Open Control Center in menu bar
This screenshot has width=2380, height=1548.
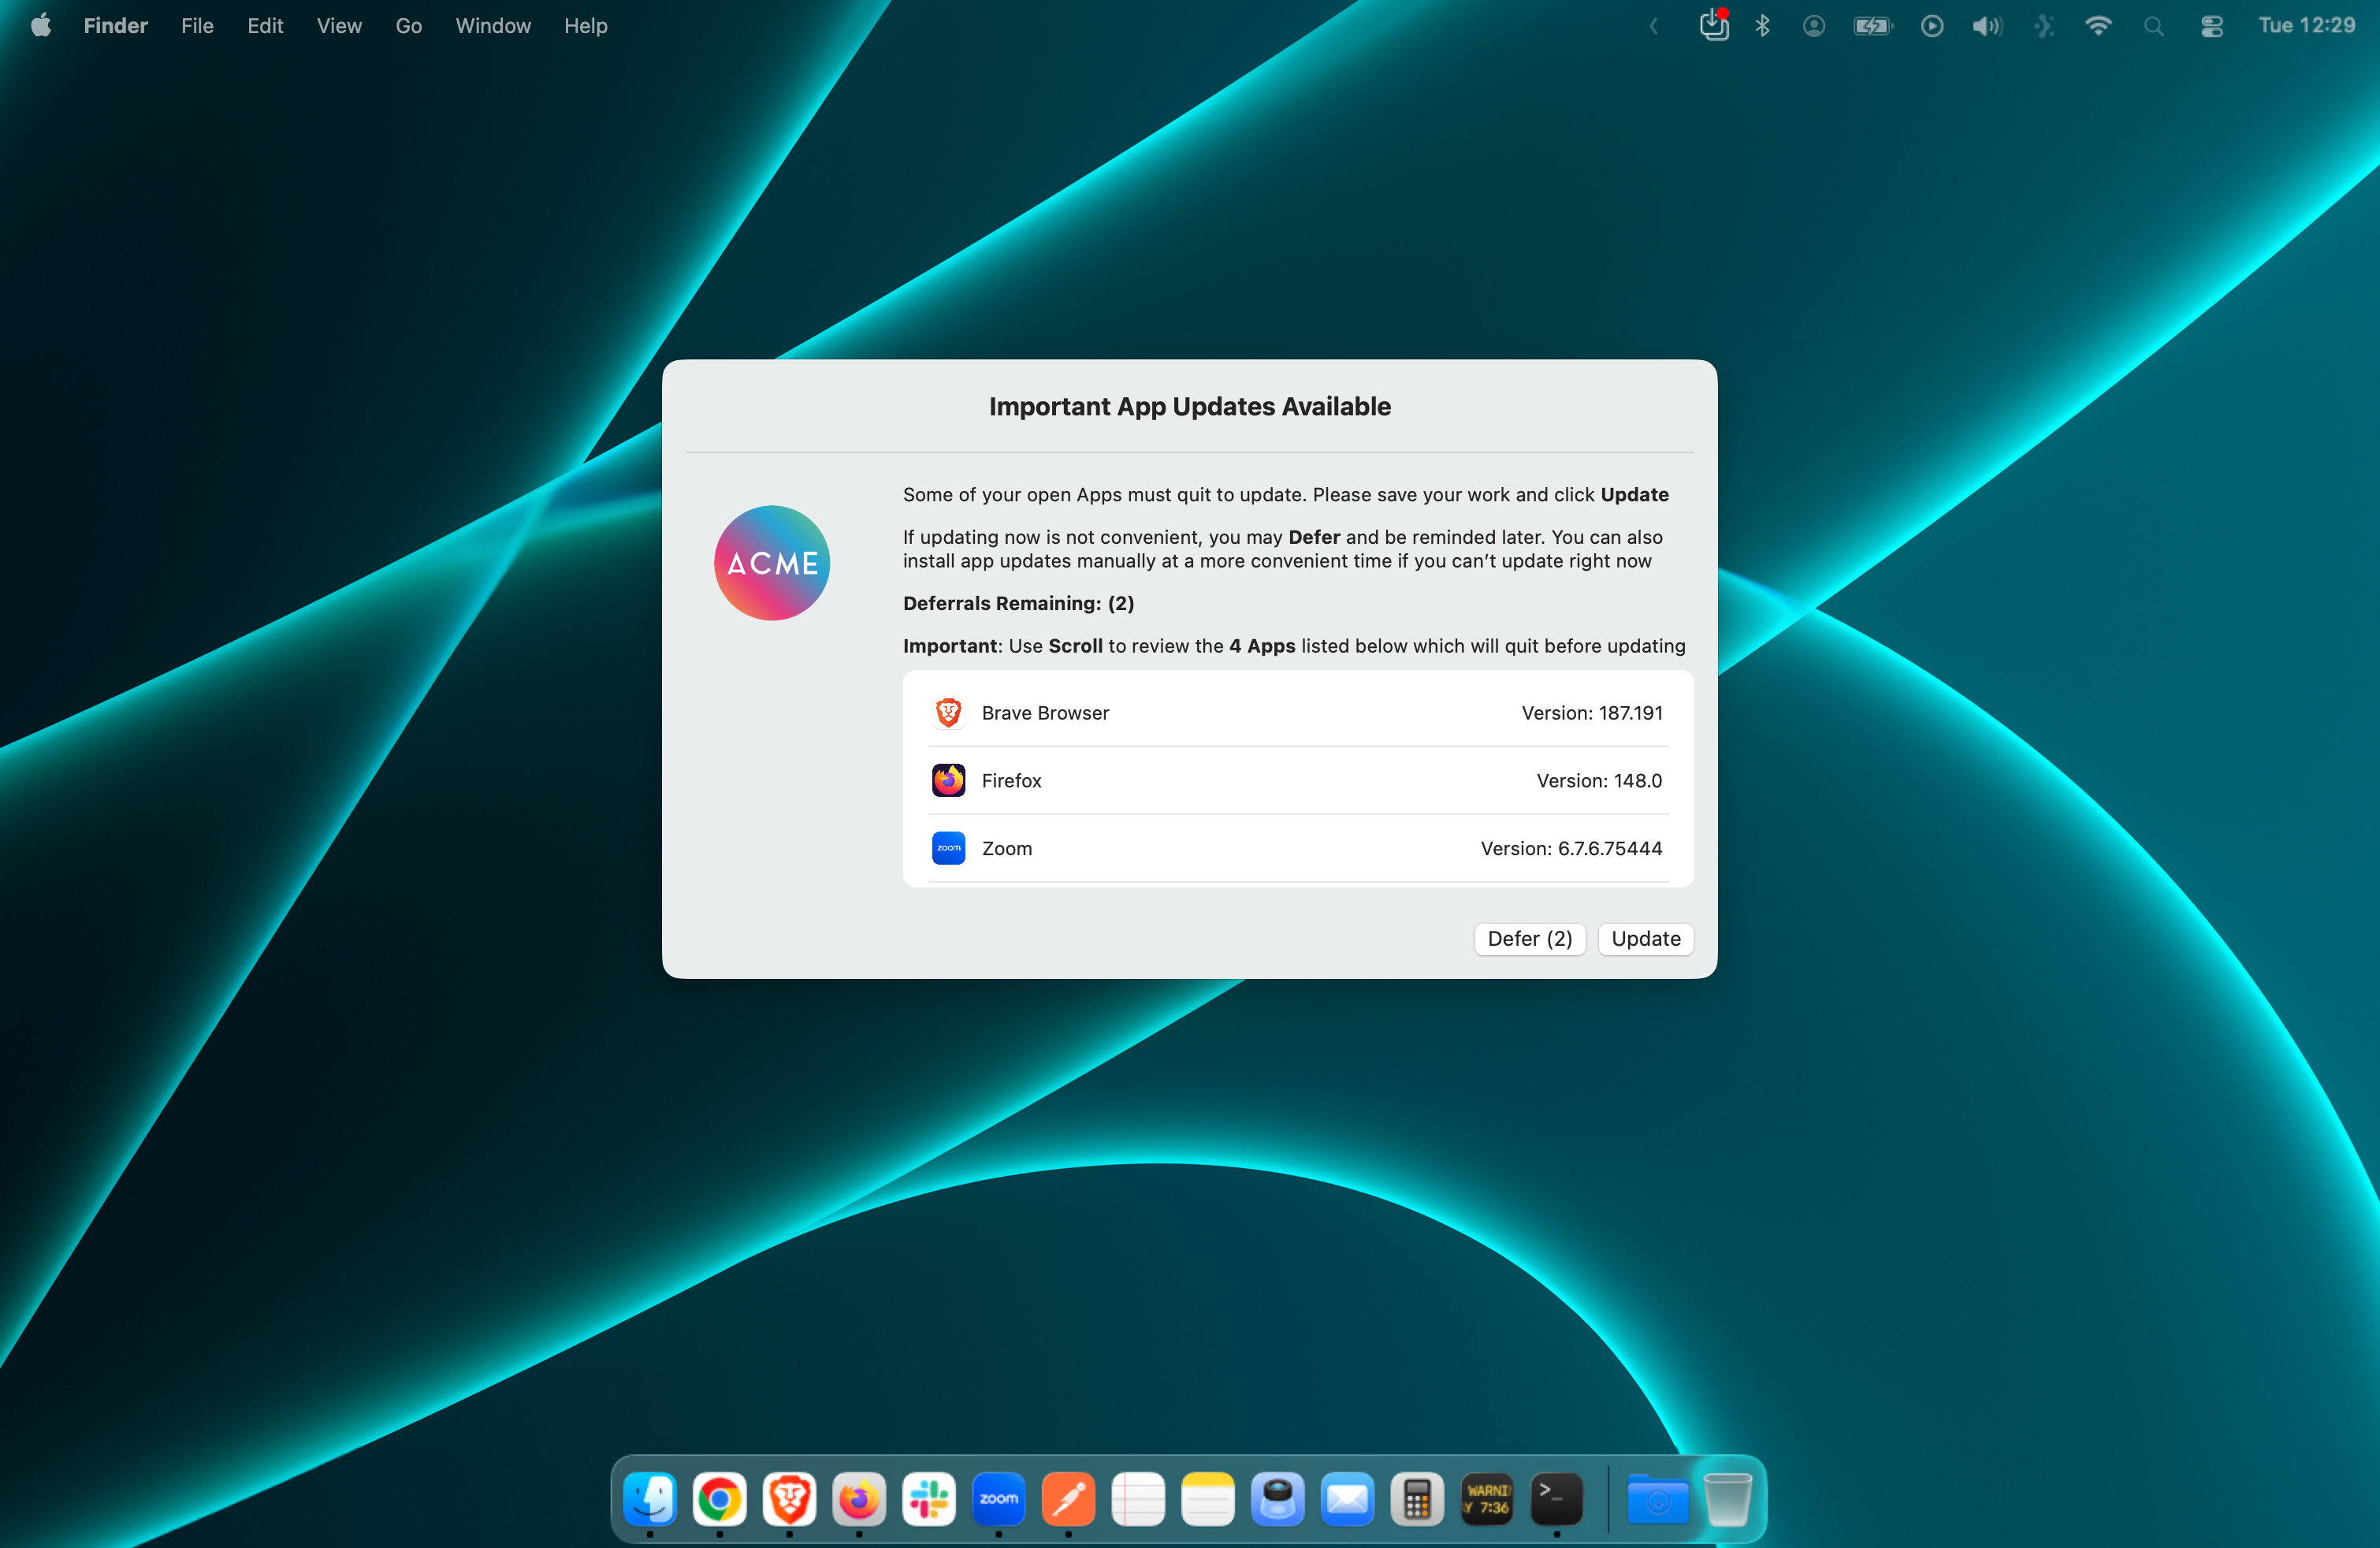[2211, 26]
